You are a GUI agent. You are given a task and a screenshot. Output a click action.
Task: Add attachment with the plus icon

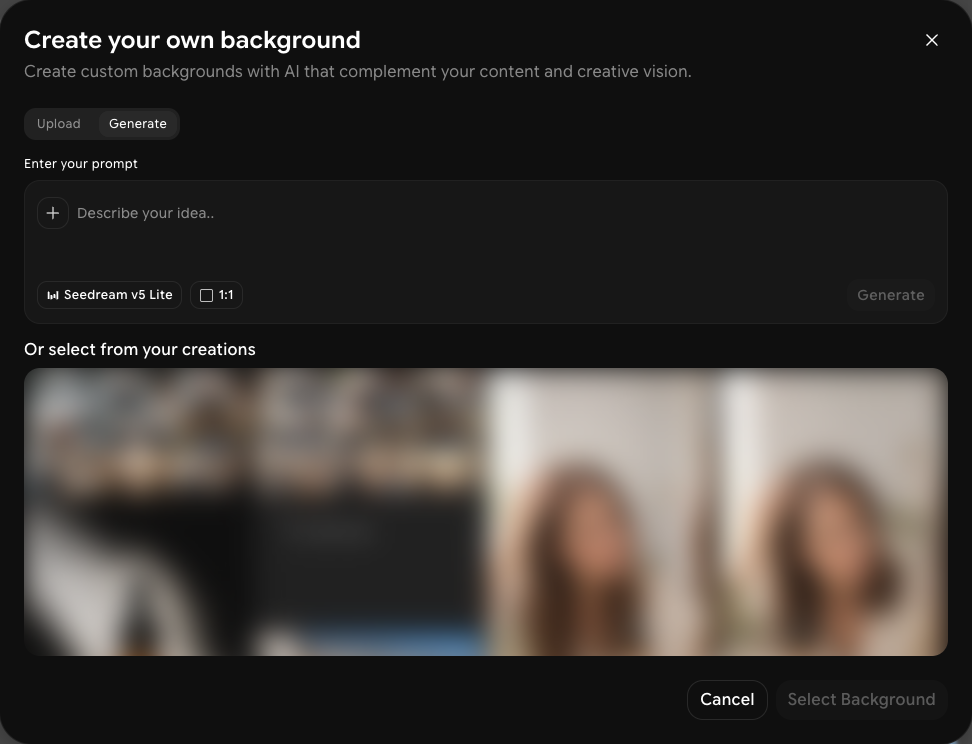(x=53, y=213)
